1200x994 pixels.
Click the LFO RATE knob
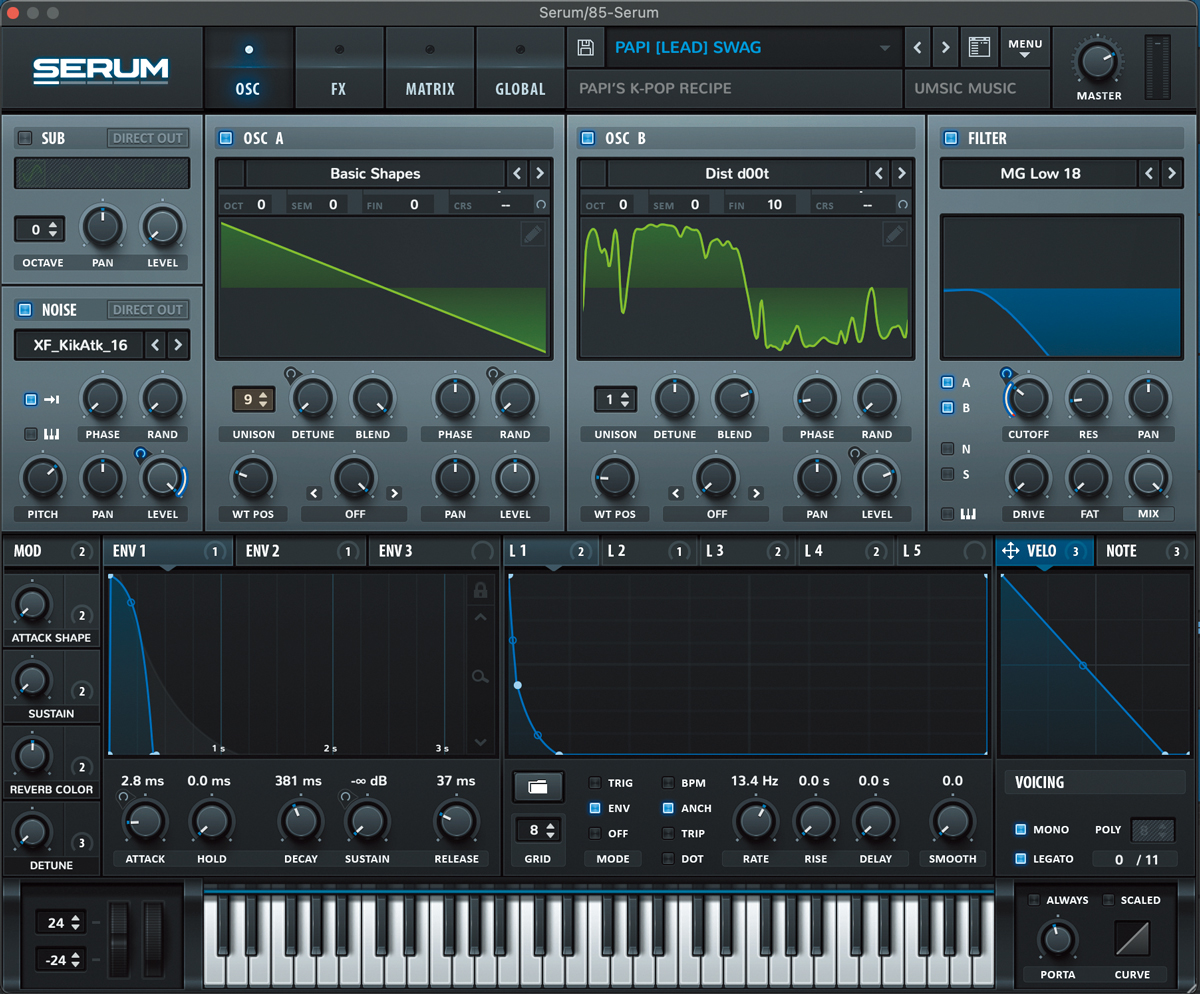coord(756,822)
